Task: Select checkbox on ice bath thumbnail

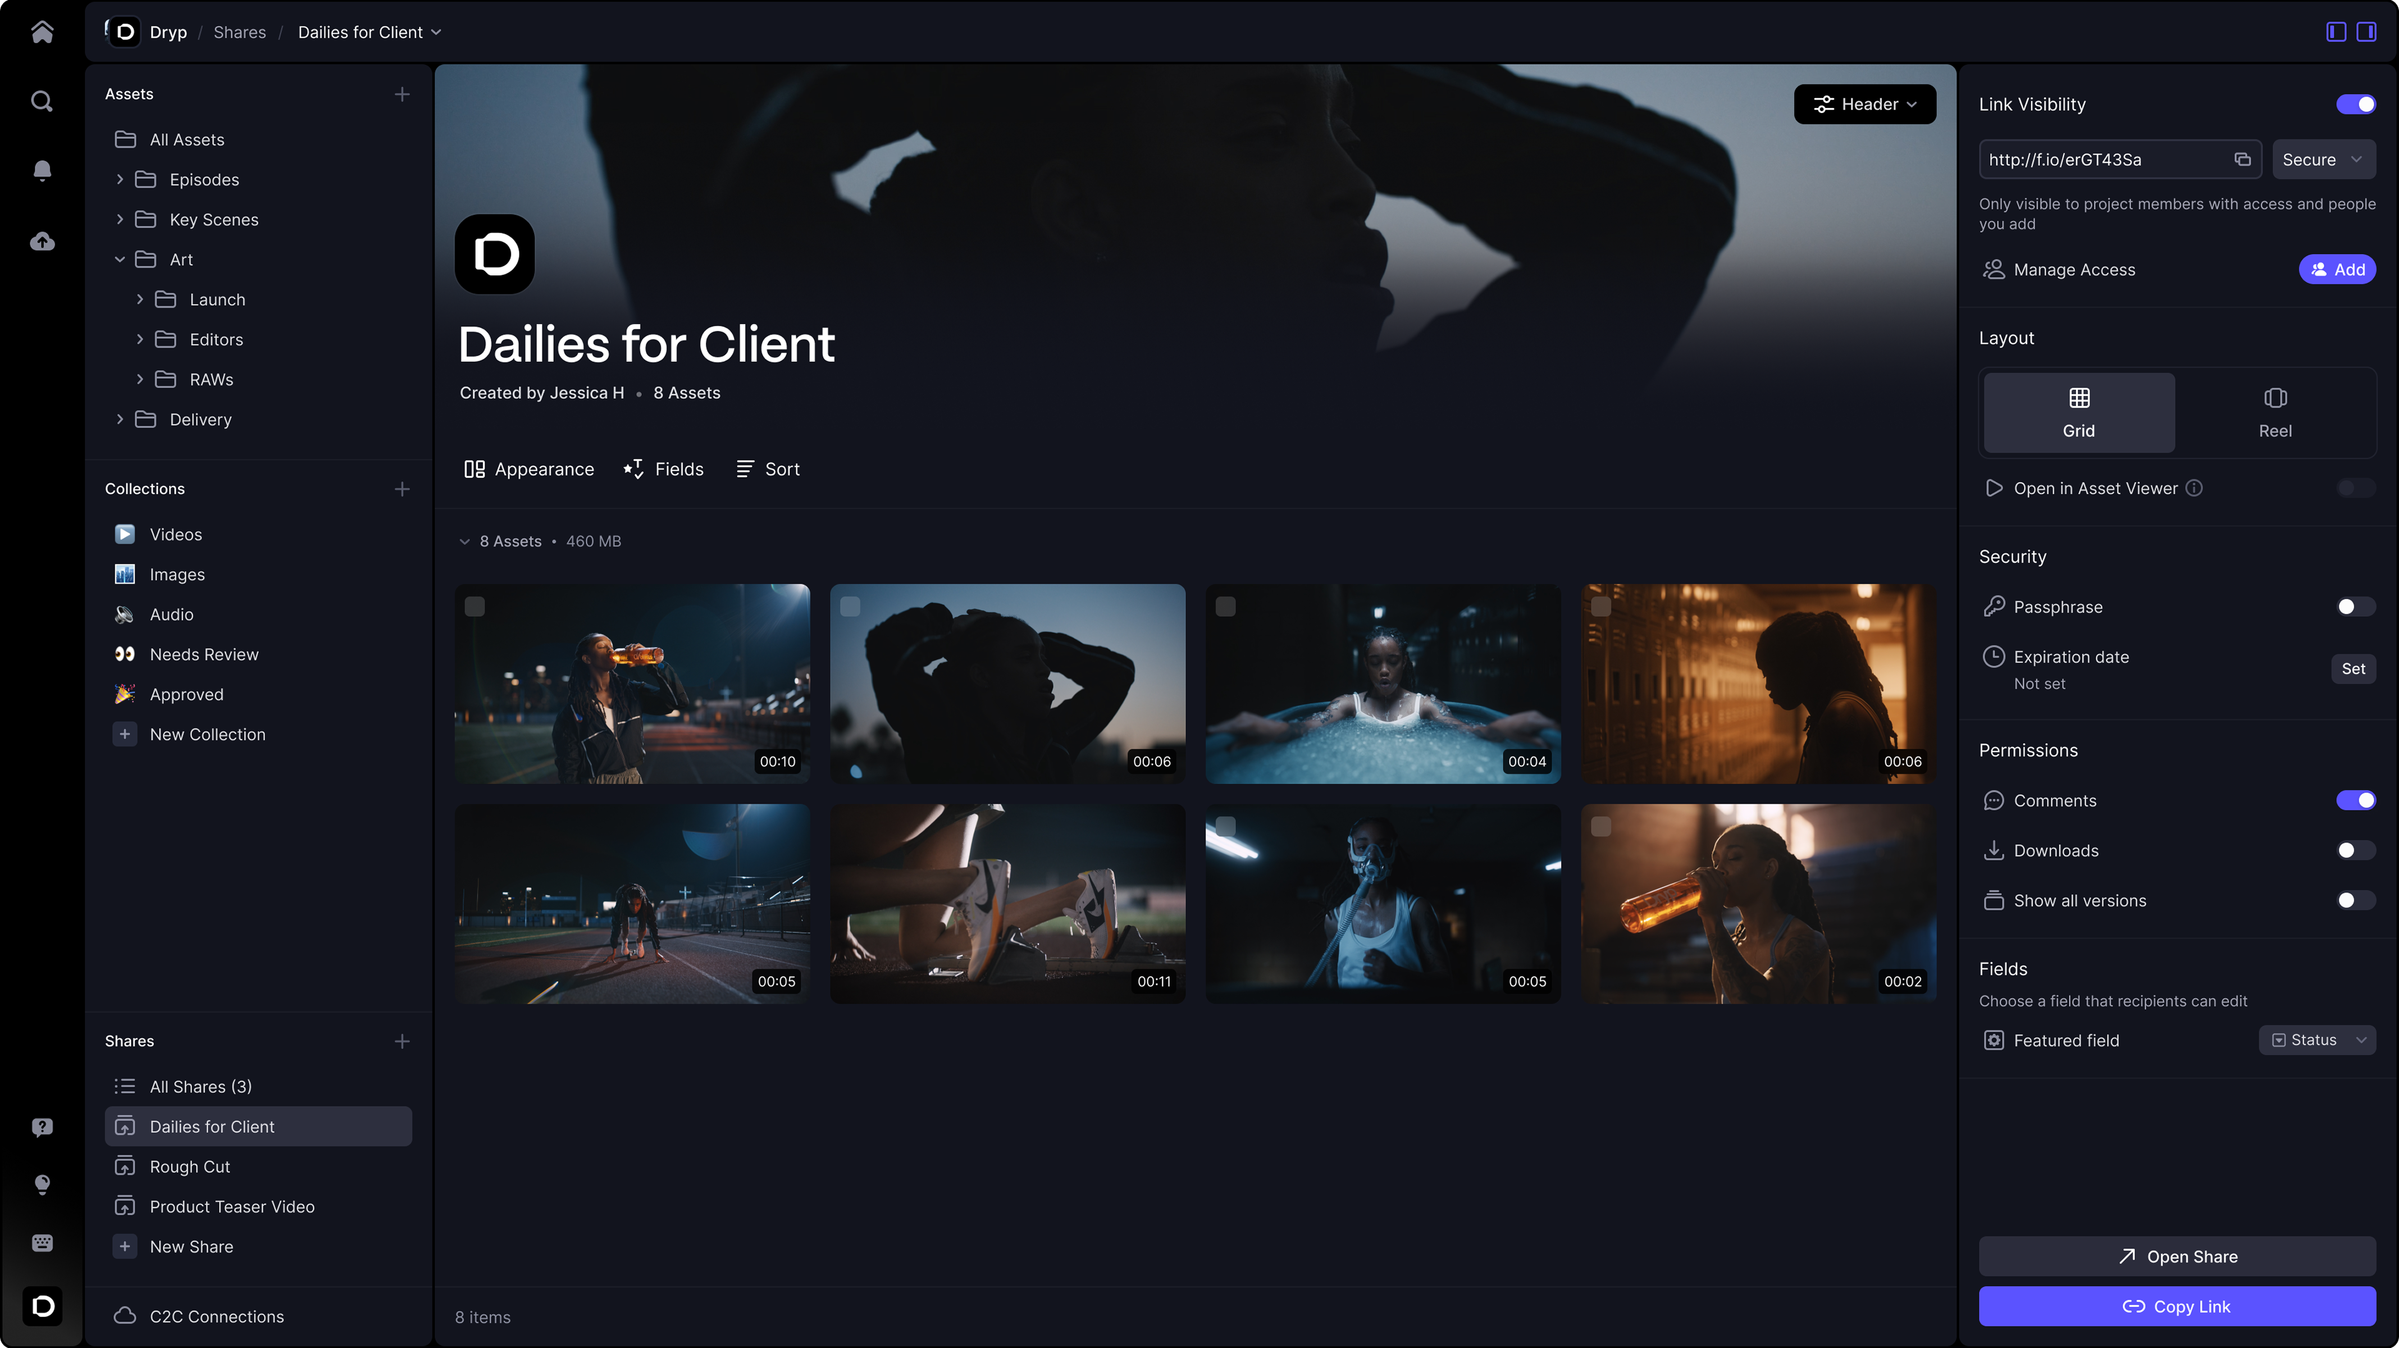Action: tap(1226, 607)
